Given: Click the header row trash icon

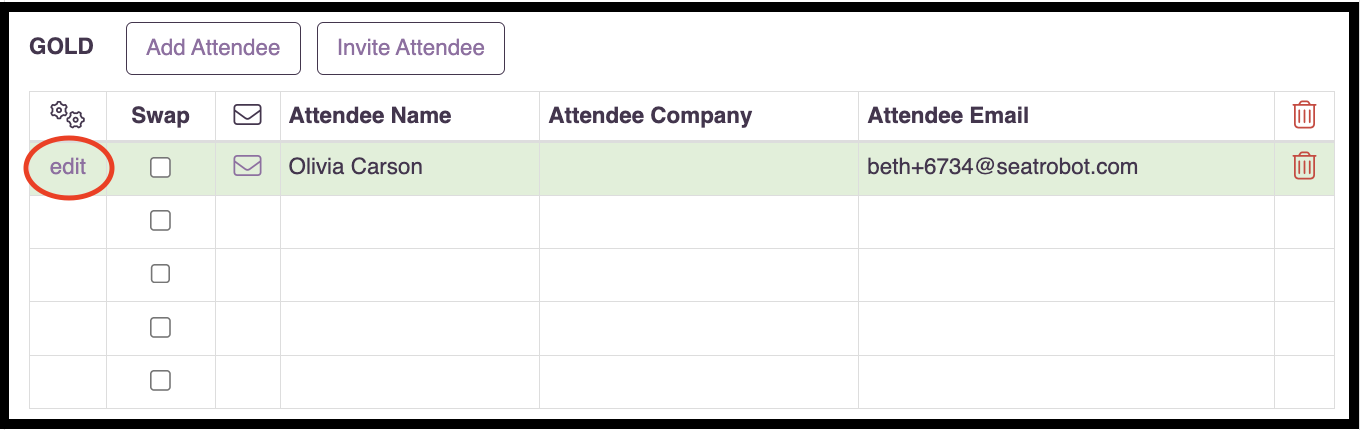Looking at the screenshot, I should tap(1304, 115).
